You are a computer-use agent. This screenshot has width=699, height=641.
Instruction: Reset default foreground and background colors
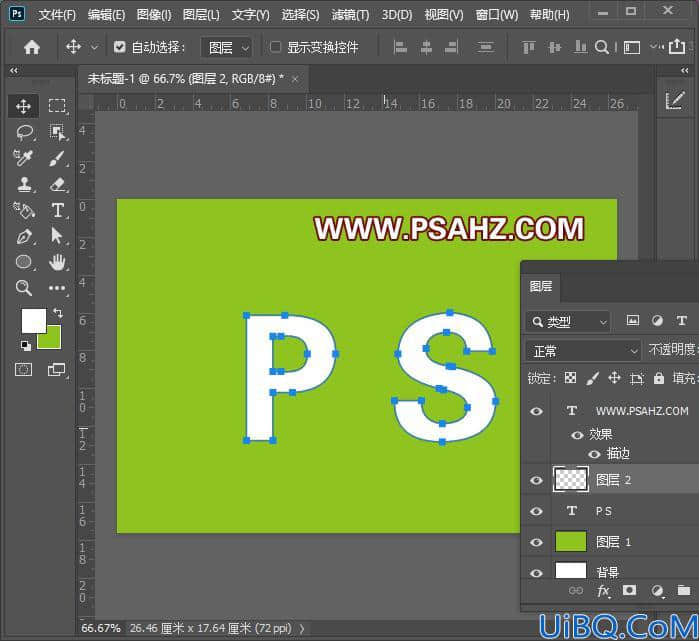click(x=25, y=345)
